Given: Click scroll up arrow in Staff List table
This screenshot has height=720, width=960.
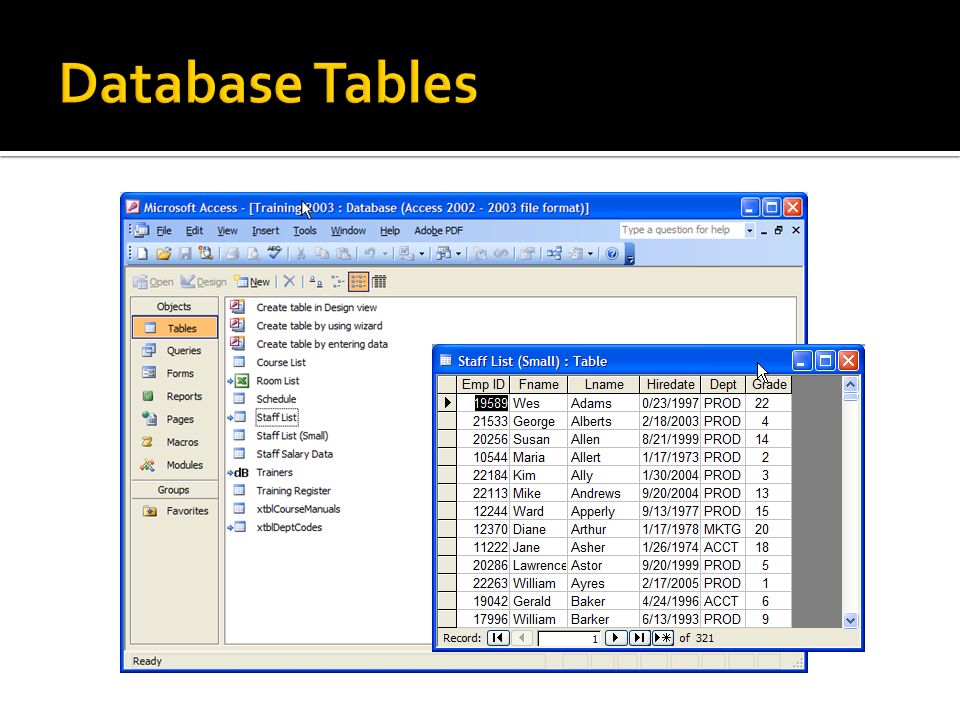Looking at the screenshot, I should coord(850,384).
